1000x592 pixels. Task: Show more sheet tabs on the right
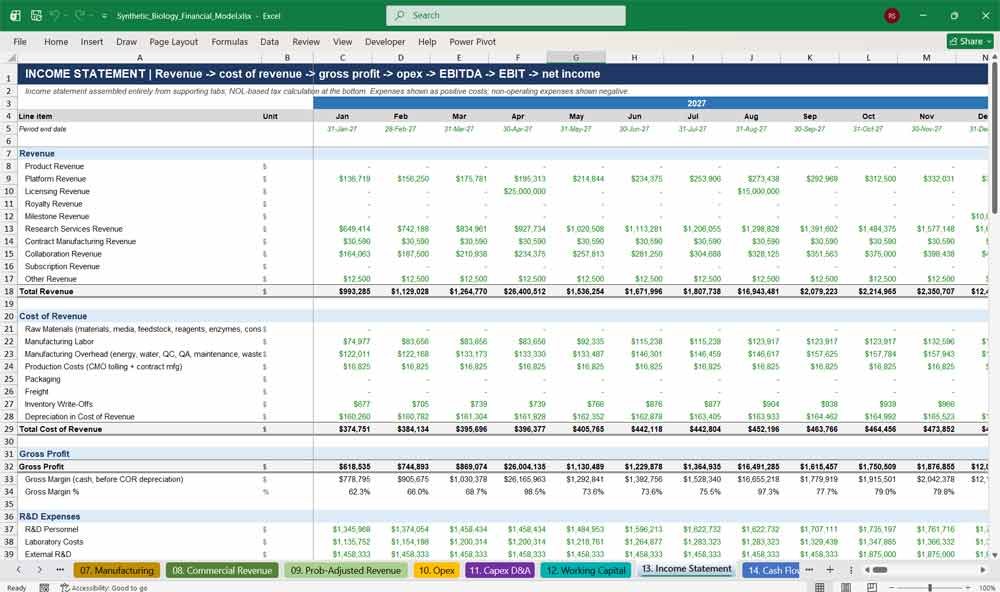809,570
